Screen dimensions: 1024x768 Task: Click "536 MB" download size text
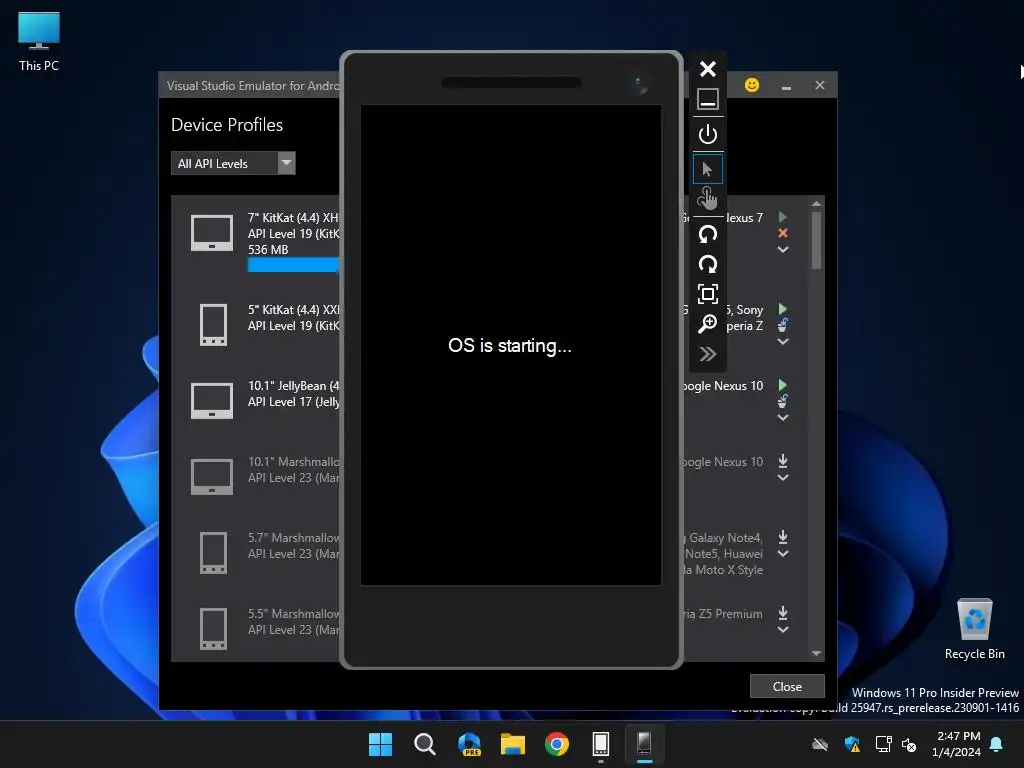pyautogui.click(x=268, y=249)
